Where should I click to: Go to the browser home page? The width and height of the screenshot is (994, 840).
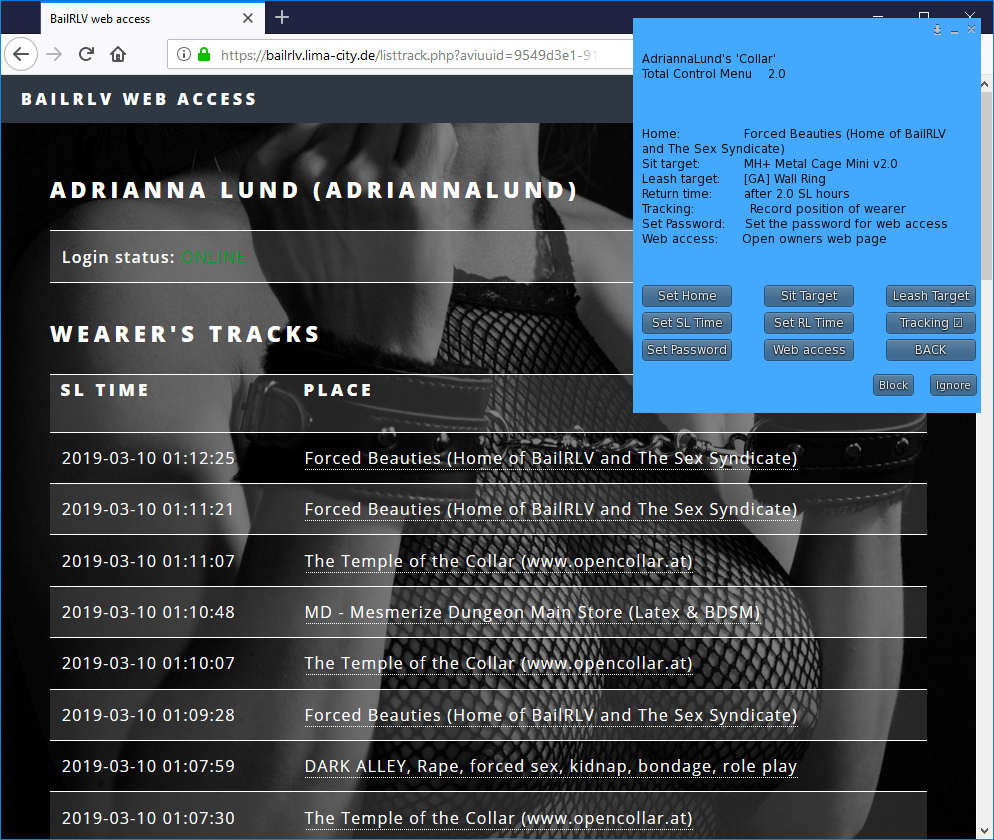click(118, 54)
